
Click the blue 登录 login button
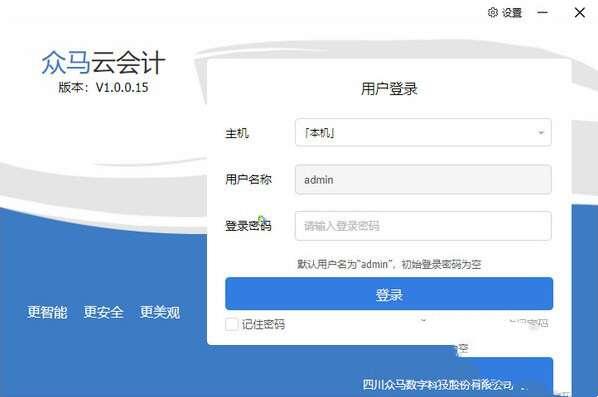[389, 294]
